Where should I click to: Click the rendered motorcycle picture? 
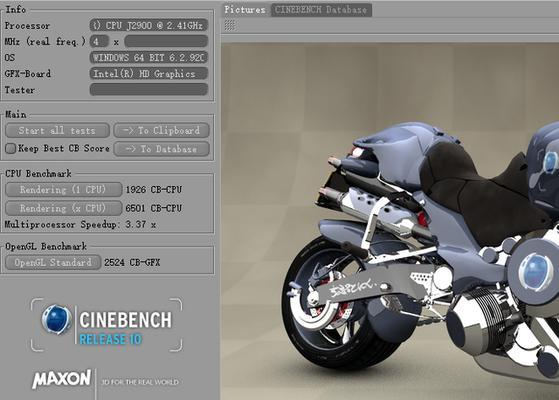tap(390, 221)
